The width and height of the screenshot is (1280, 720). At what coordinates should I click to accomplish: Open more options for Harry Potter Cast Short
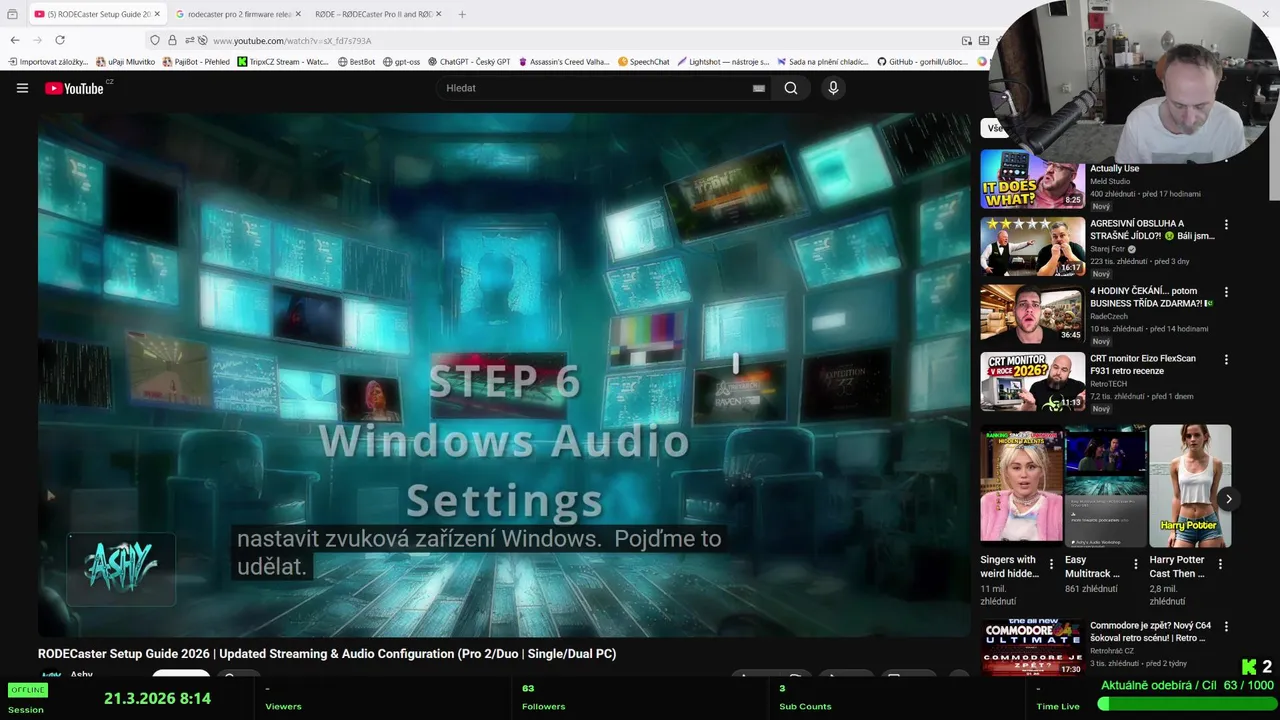pyautogui.click(x=1220, y=564)
